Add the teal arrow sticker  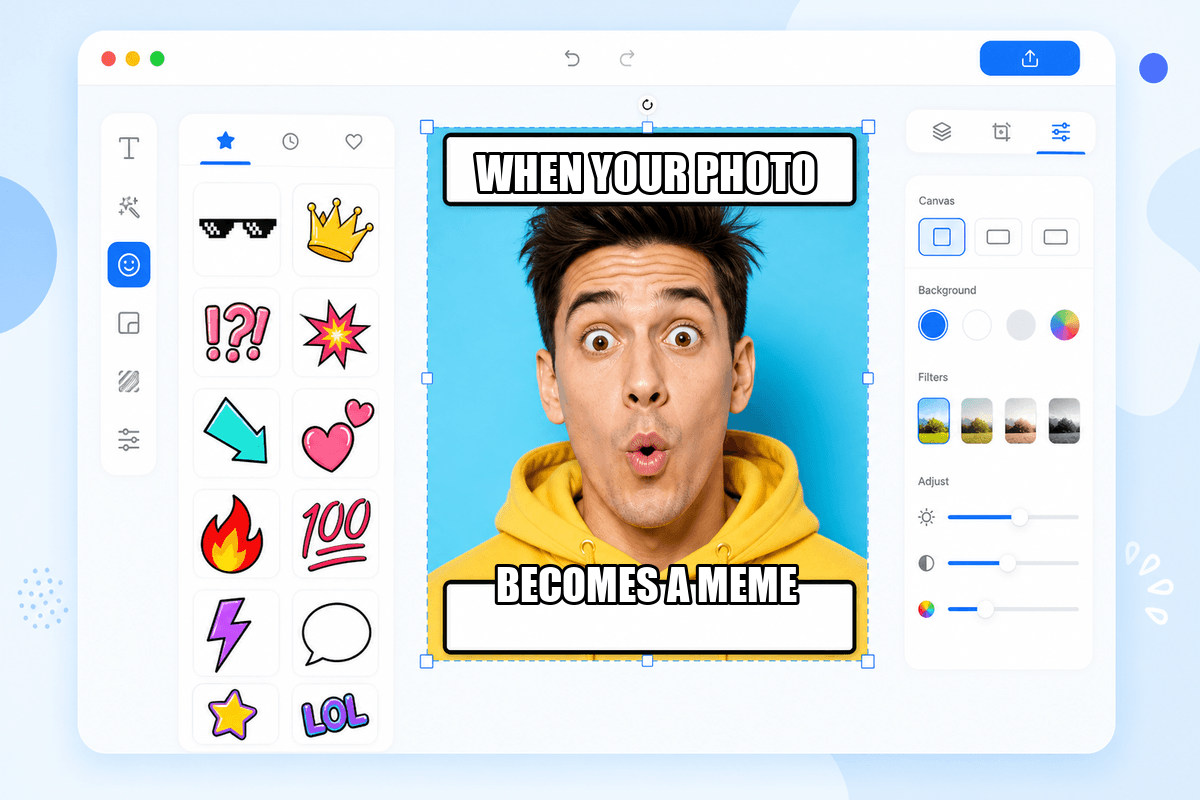[236, 433]
